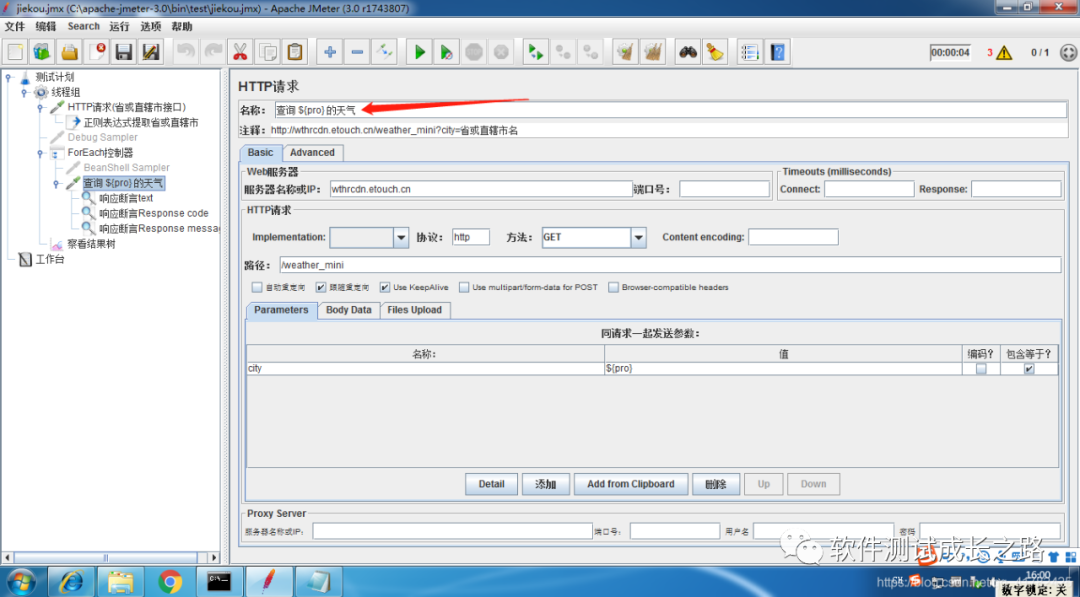Click the Copy toolbar icon
Screen dimensions: 1080x597
point(267,52)
